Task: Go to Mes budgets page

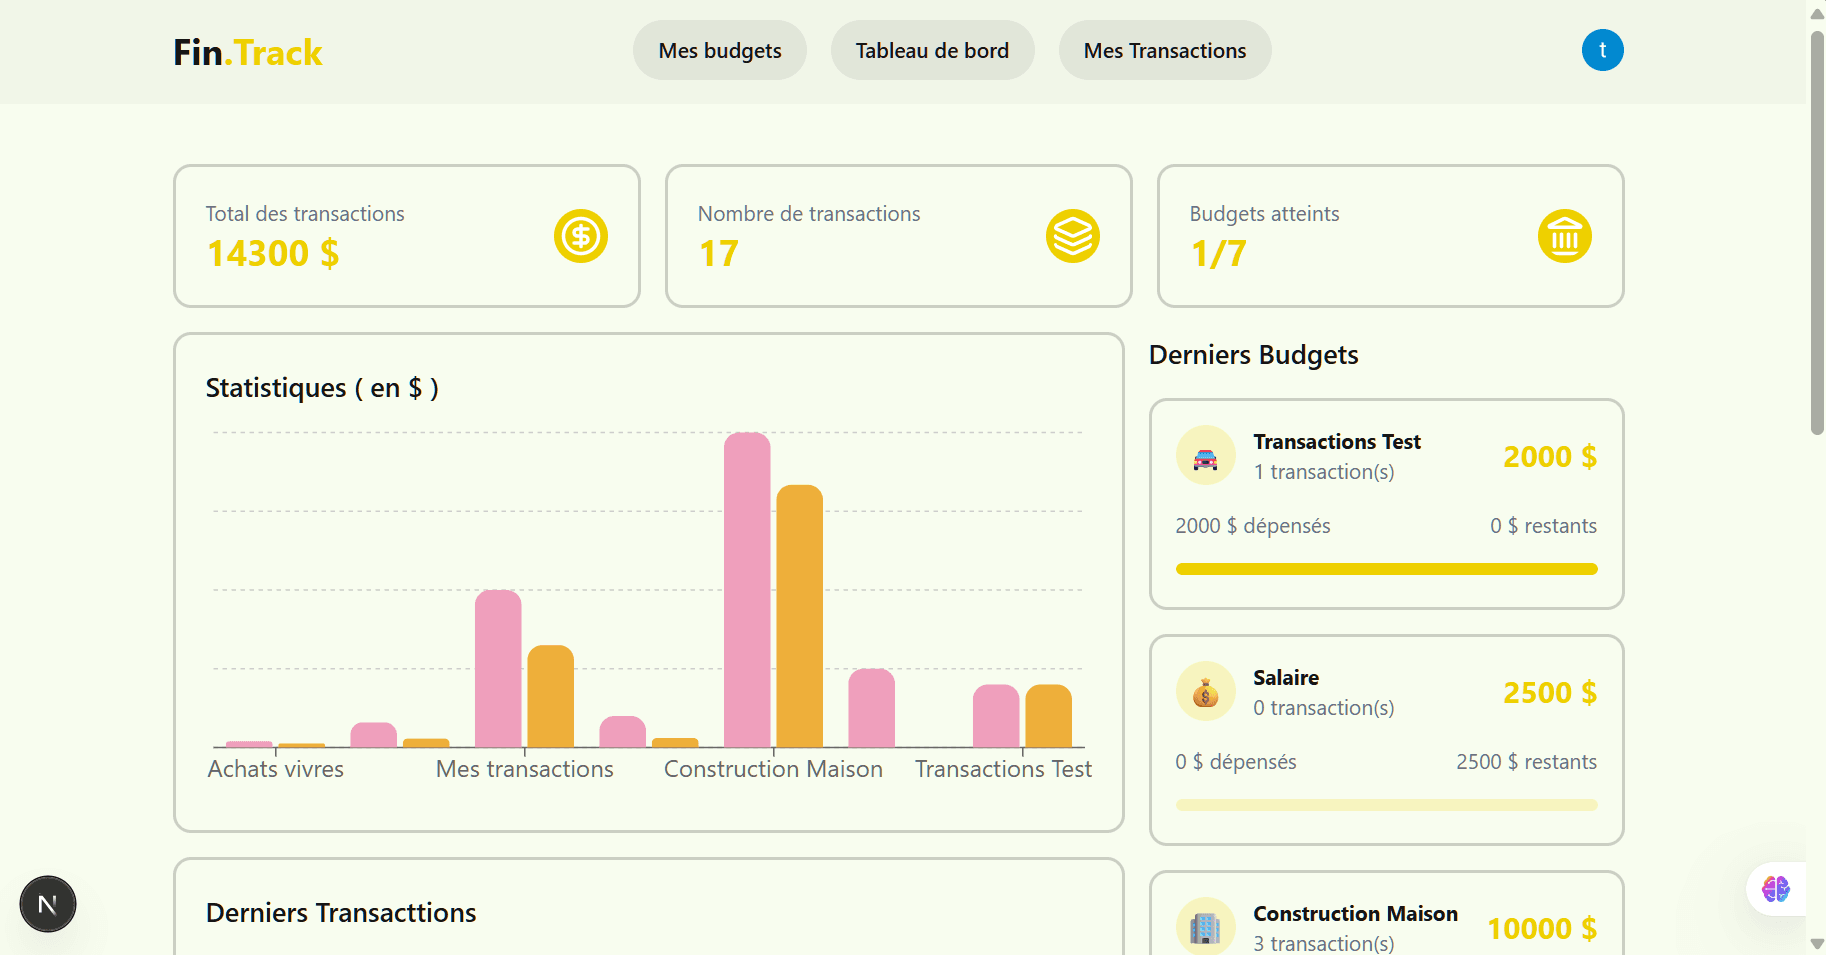Action: tap(720, 50)
